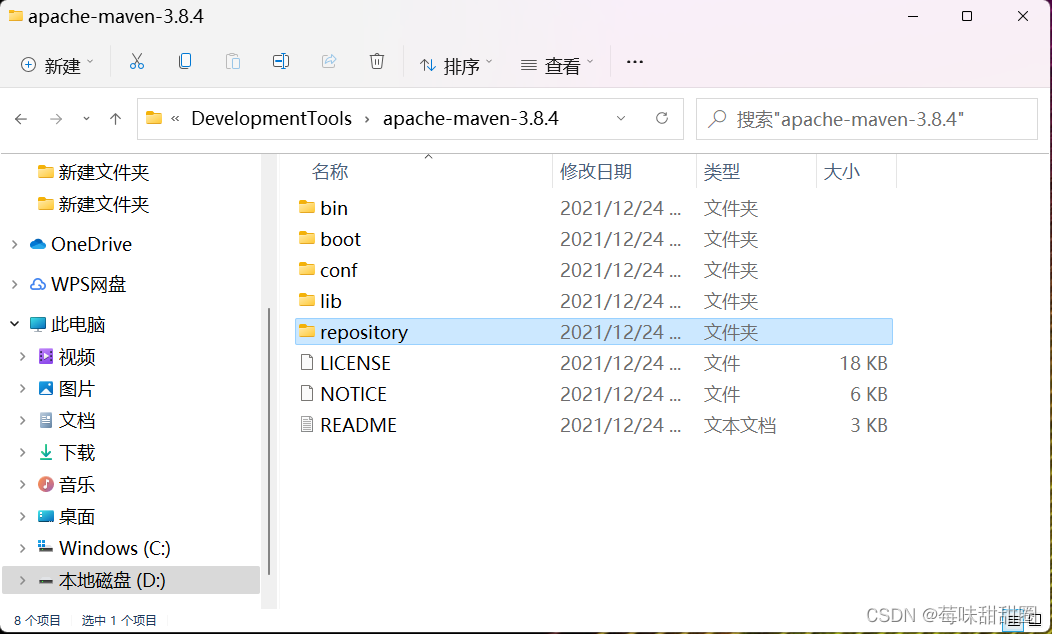Copy the repository folder to clipboard
The image size is (1052, 634).
tap(185, 61)
